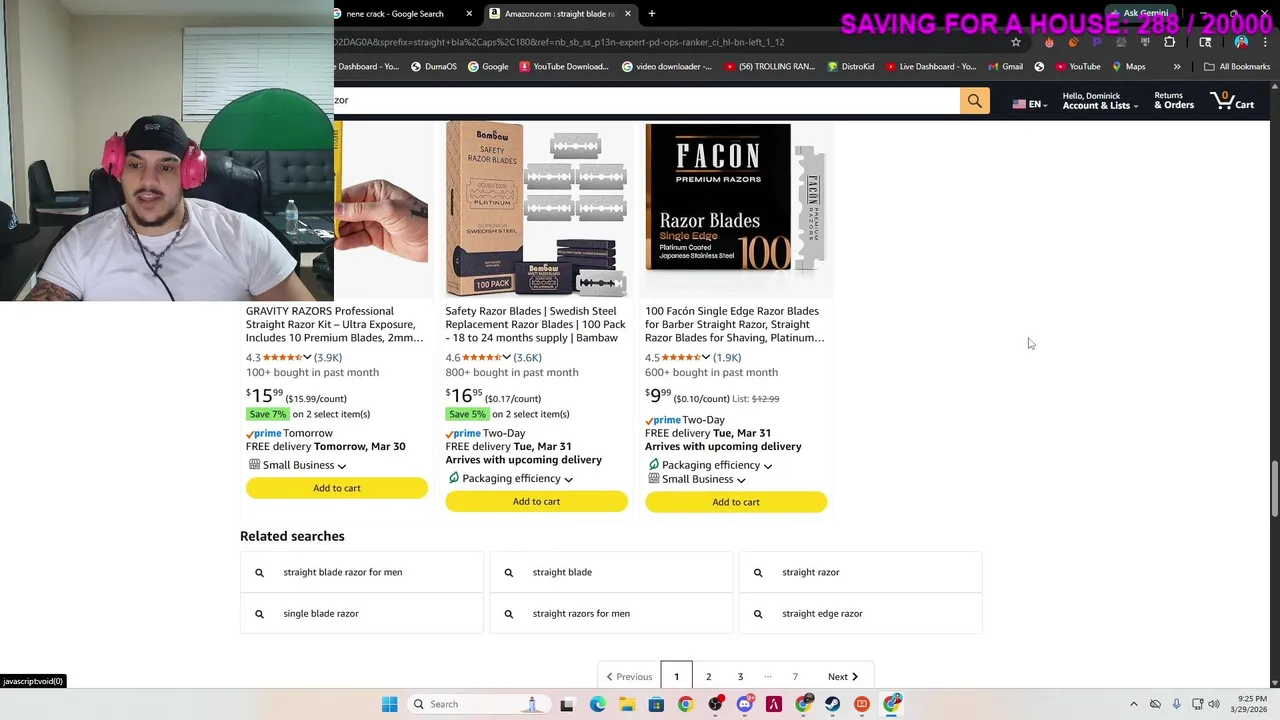1280x720 pixels.
Task: Expand Small Business under GRAVITY RAZORS
Action: (x=297, y=465)
